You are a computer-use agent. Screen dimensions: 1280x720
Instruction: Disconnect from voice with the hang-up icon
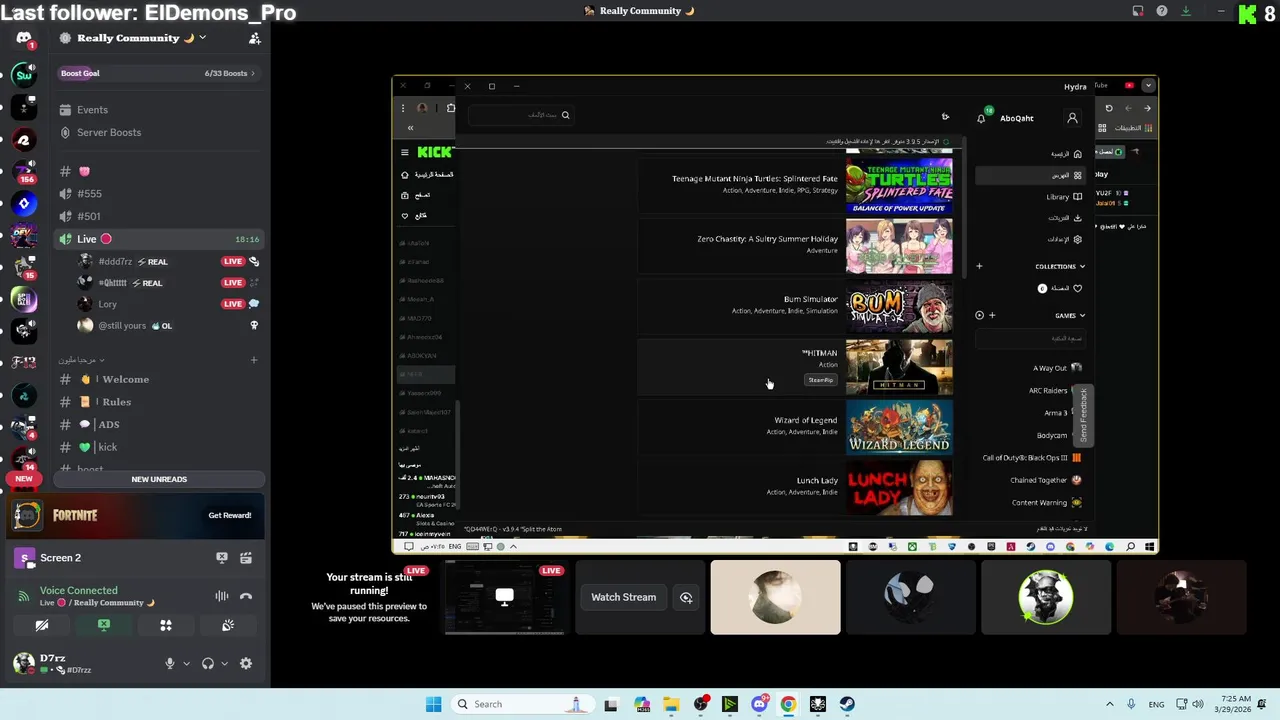point(246,596)
